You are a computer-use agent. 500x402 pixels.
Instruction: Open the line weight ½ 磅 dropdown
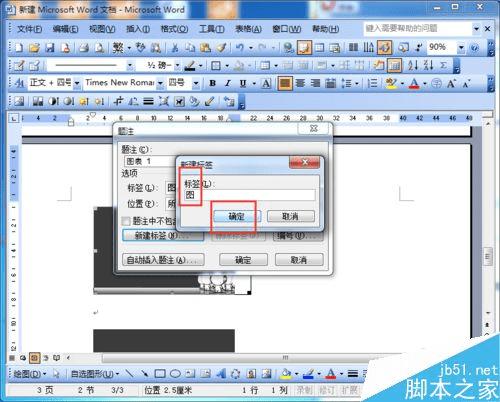point(178,65)
